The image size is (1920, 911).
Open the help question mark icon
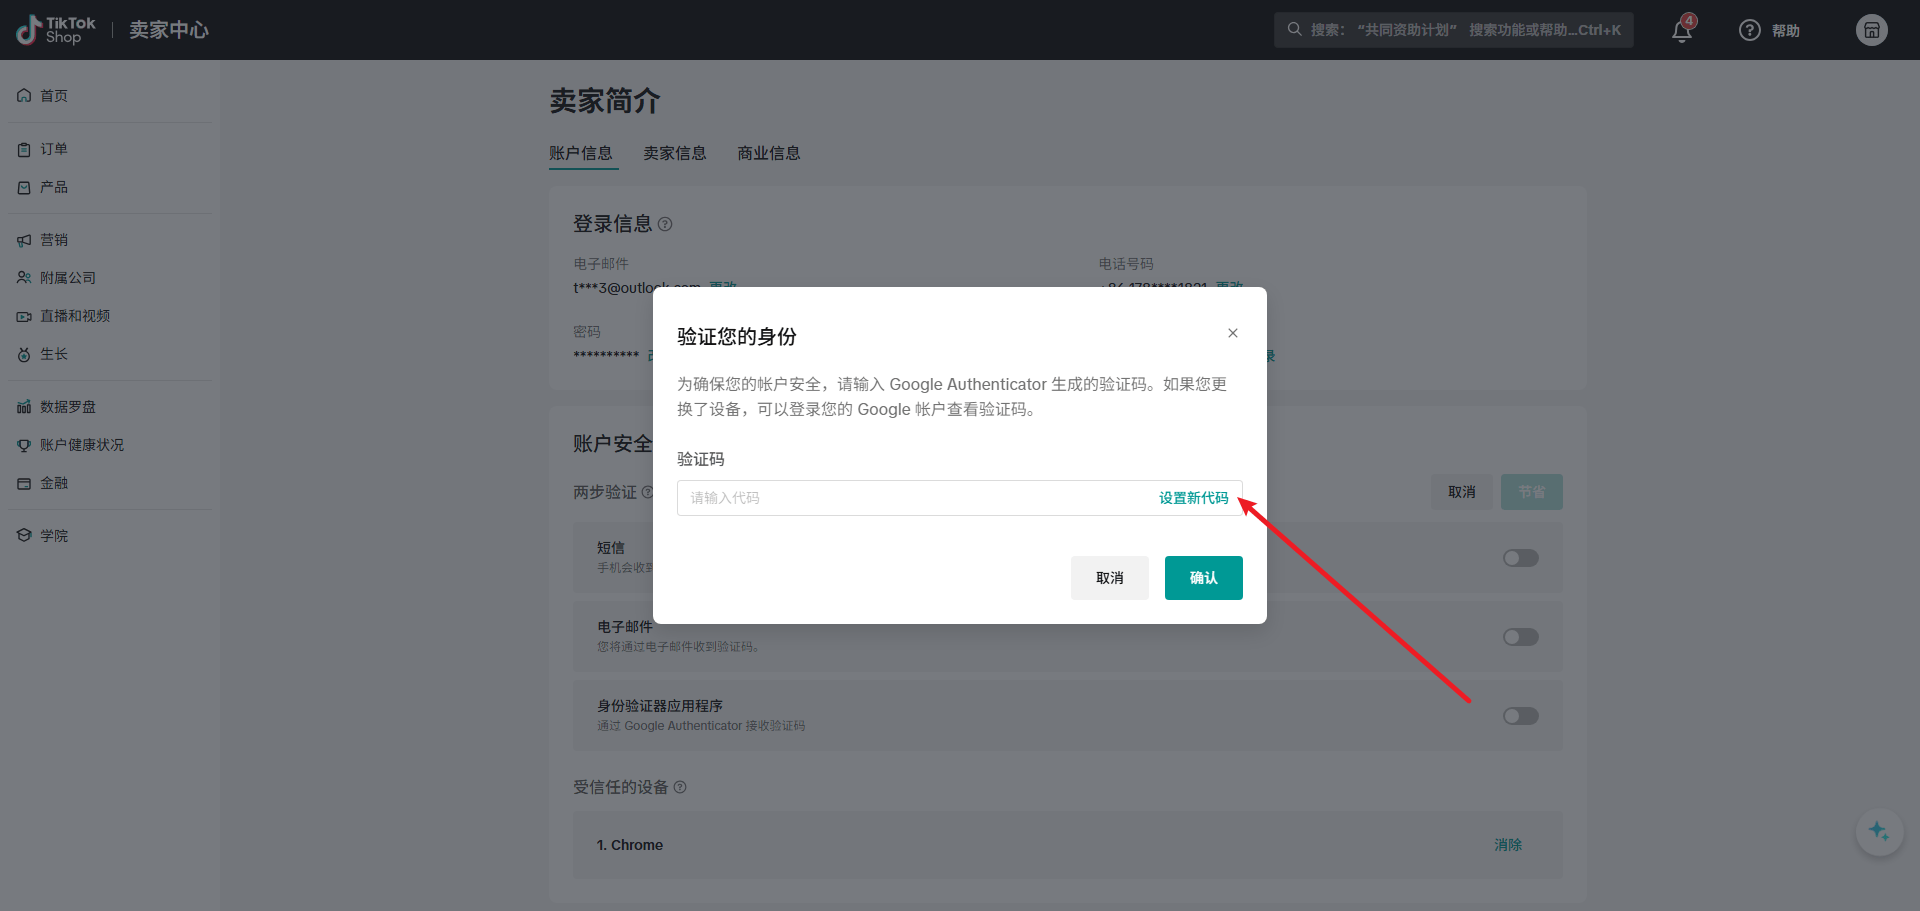(1749, 30)
